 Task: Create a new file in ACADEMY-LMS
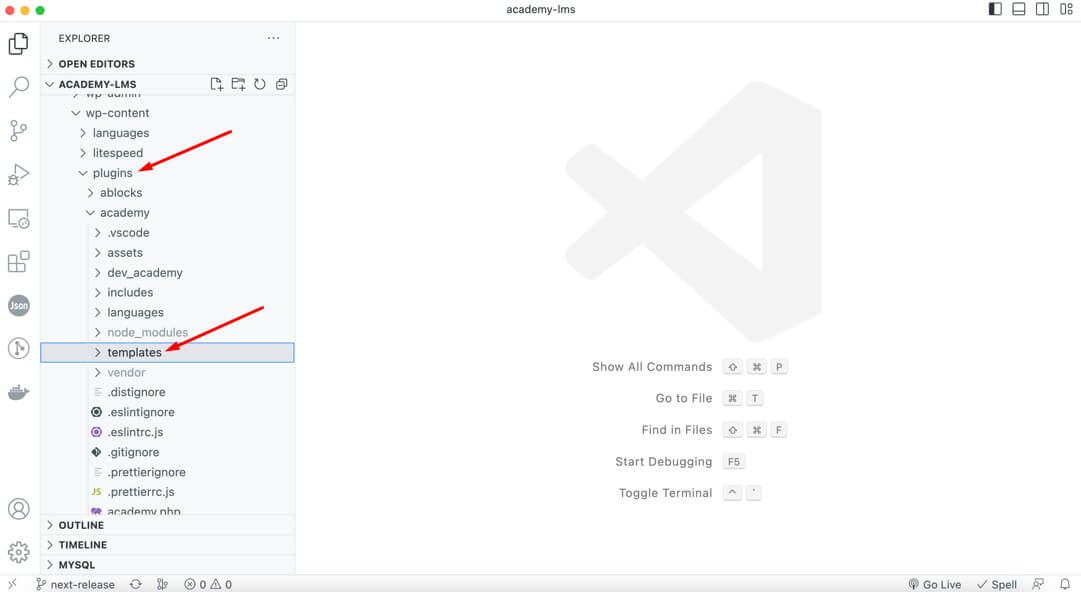(x=217, y=84)
